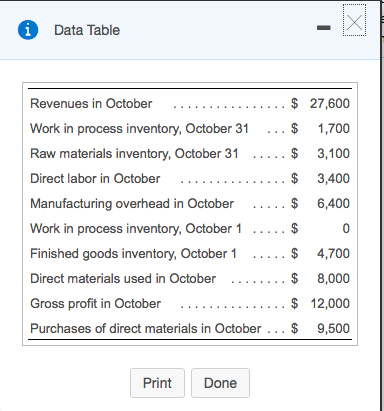Click Raw materials inventory, October 31 label
Viewport: 384px width, 411px height.
tap(134, 154)
